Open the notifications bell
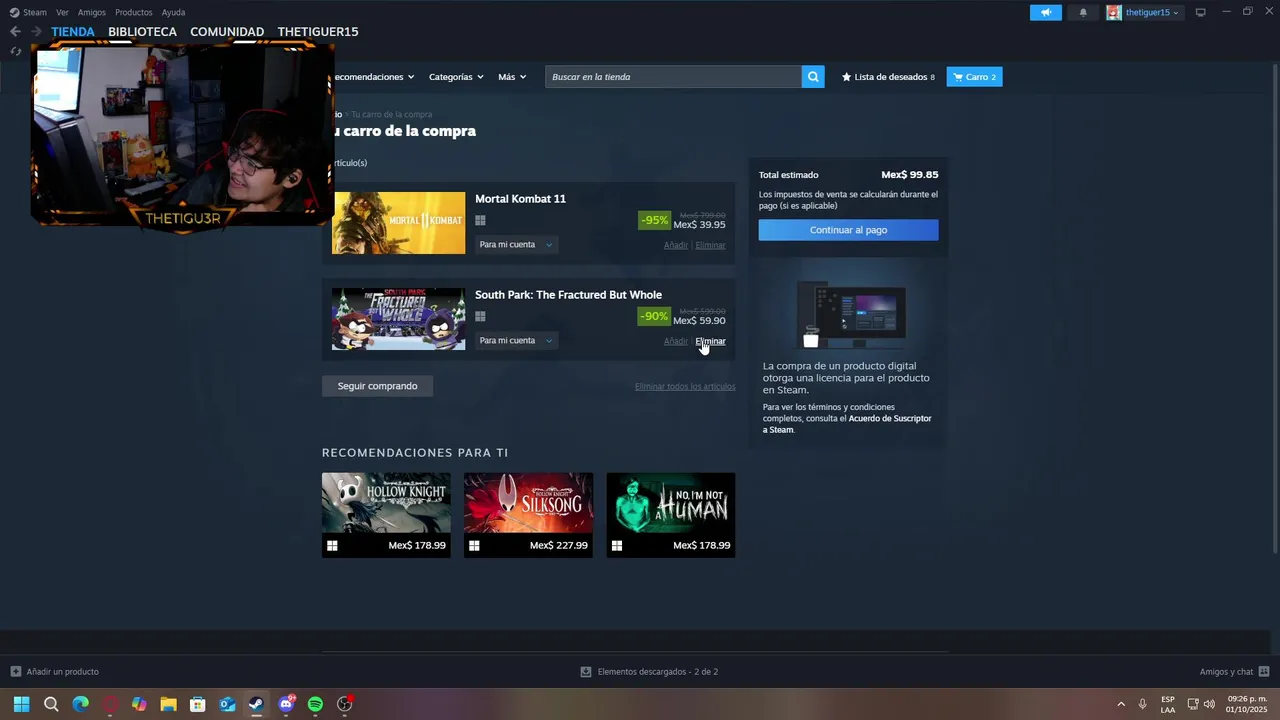Screen dimensions: 1280x720 pyautogui.click(x=1083, y=12)
